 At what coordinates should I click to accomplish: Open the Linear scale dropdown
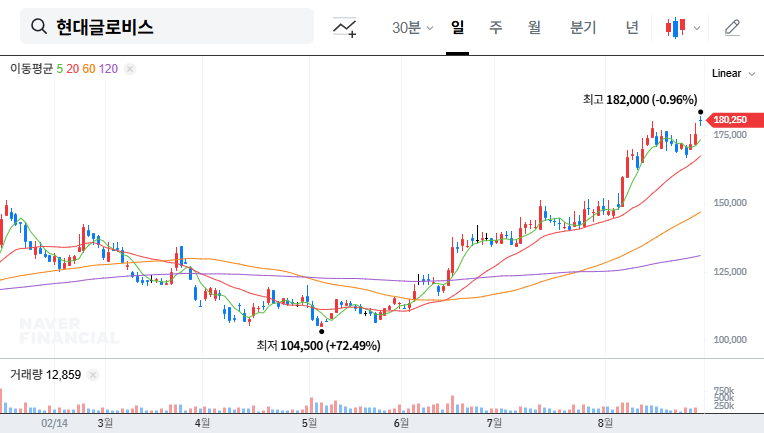tap(733, 74)
